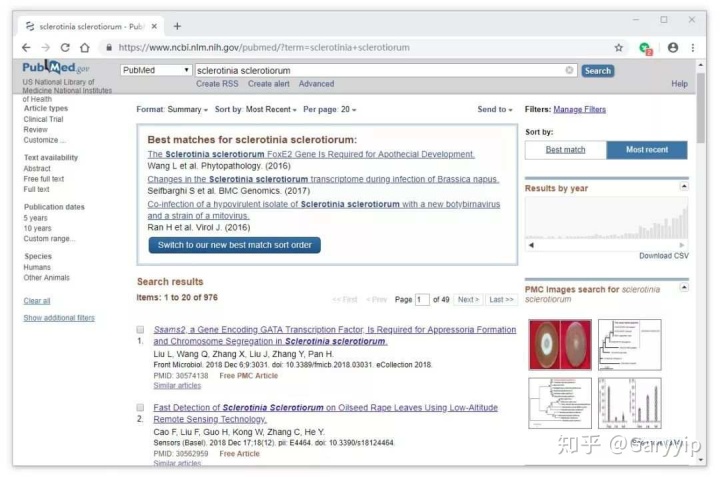Viewport: 720px width, 477px height.
Task: Click Similar articles under PMID 30574138
Action: coord(177,386)
